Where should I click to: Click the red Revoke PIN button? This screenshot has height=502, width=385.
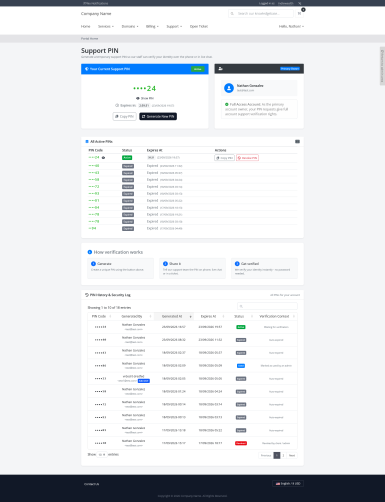(247, 158)
